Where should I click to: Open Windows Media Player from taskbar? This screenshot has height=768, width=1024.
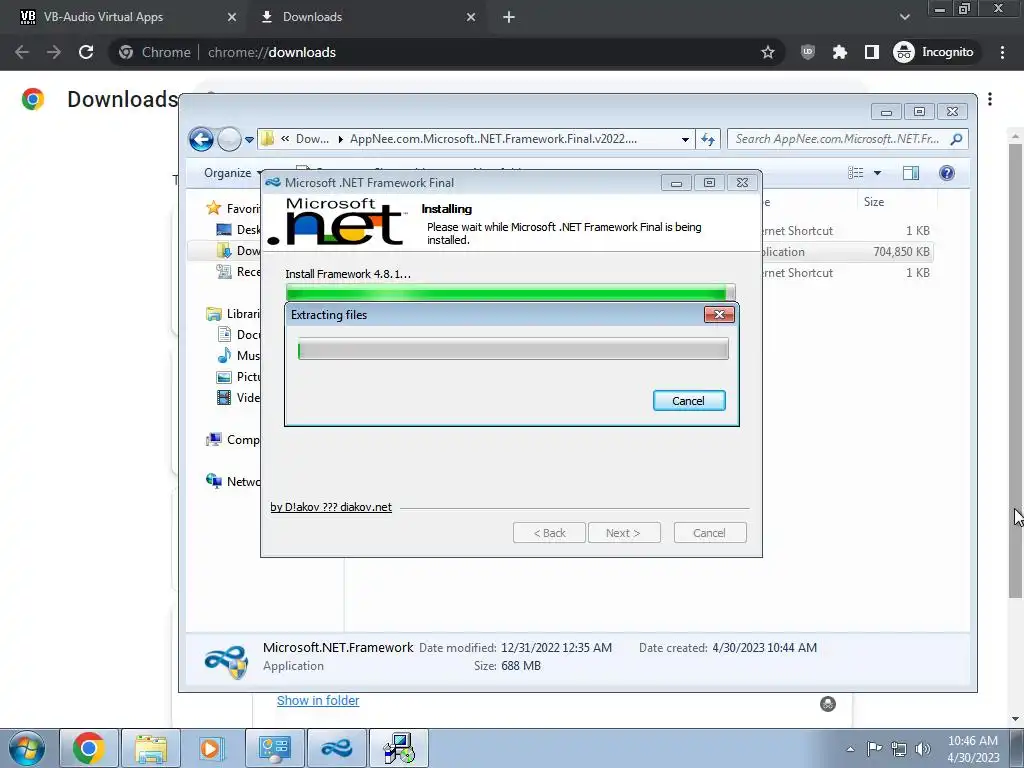click(x=212, y=748)
